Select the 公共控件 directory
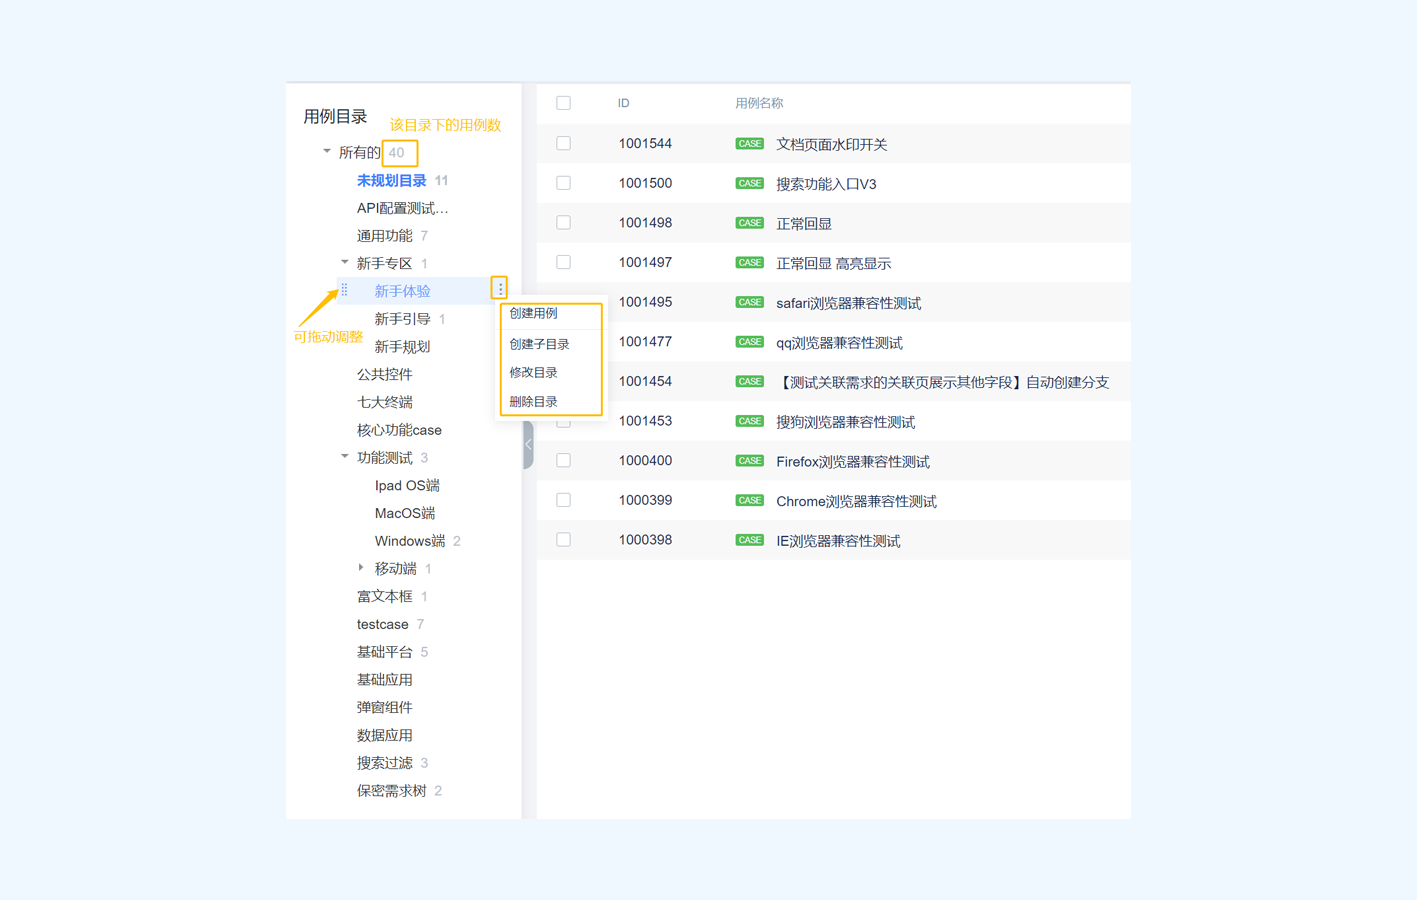Screen dimensions: 1417x900 click(x=384, y=374)
